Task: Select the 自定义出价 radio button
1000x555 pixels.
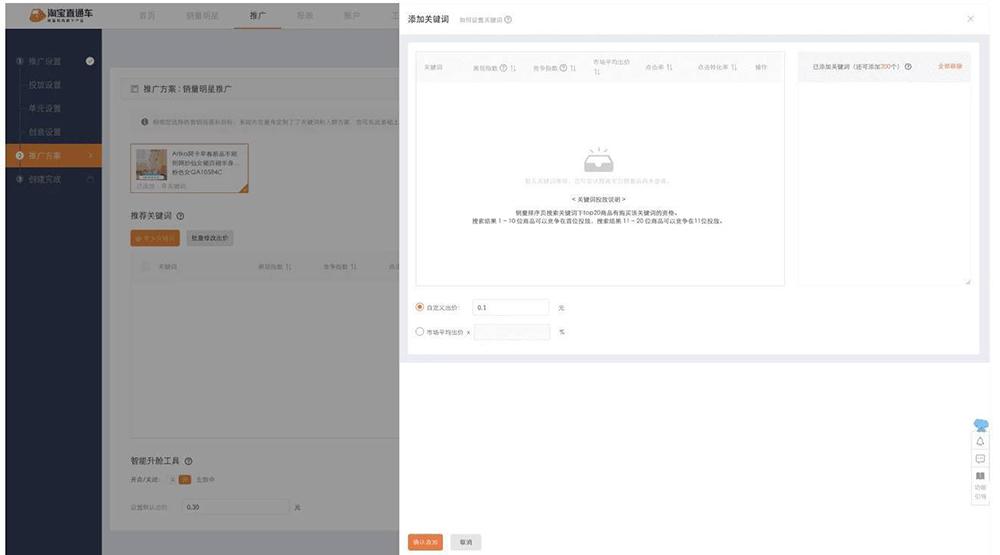Action: coord(419,307)
